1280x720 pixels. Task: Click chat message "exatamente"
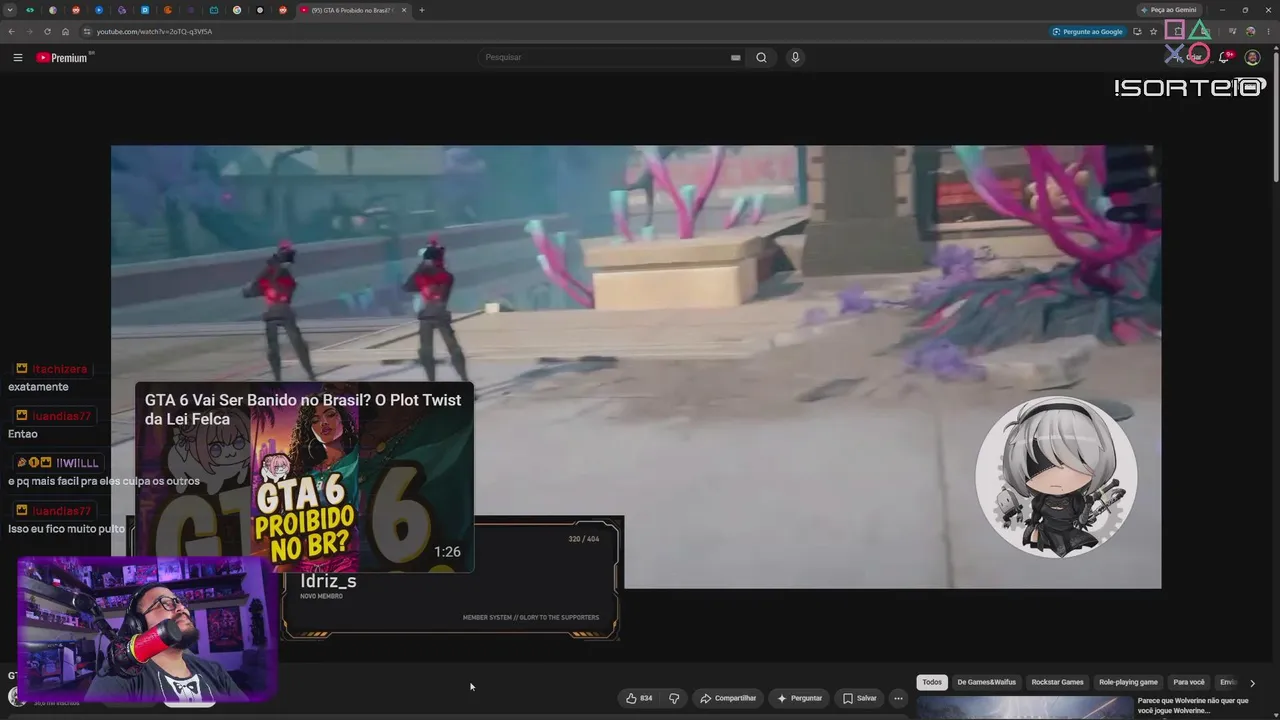tap(38, 387)
